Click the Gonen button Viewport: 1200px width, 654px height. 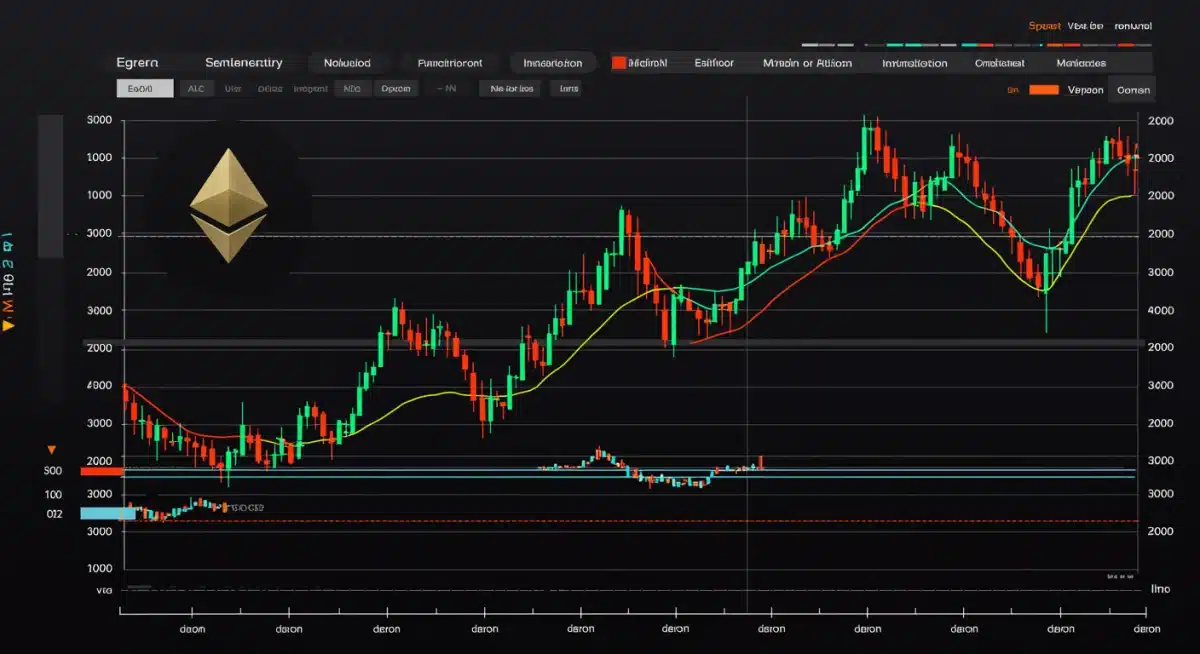[x=1135, y=89]
